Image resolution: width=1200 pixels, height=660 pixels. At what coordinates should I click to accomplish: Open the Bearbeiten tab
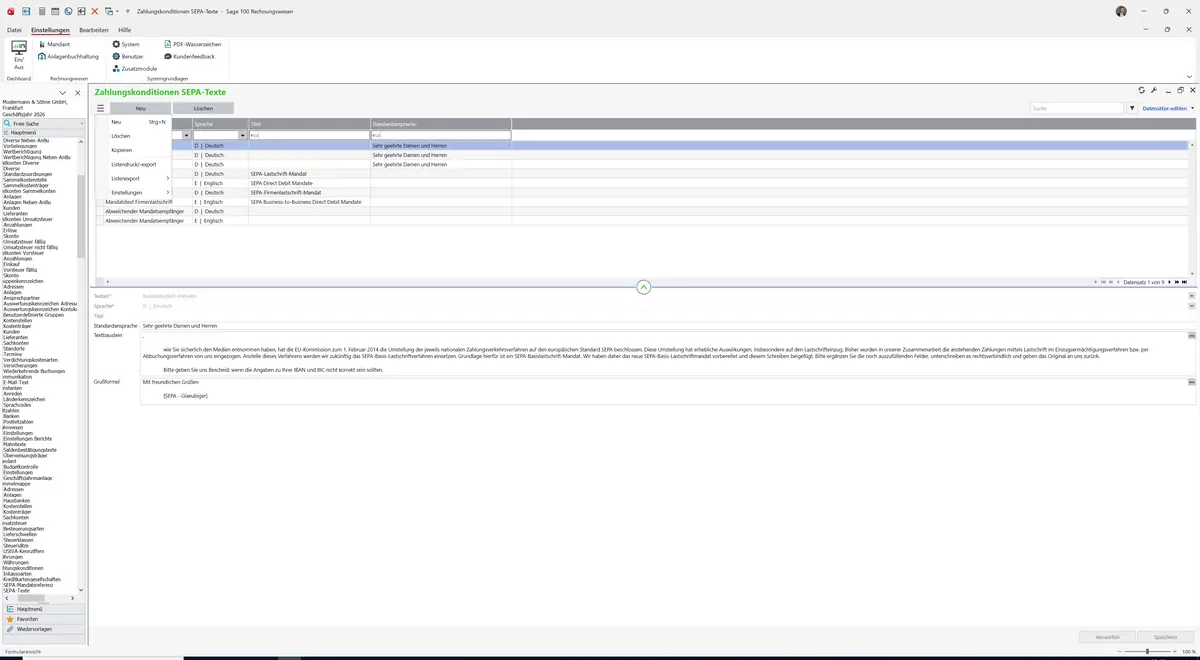tap(94, 30)
